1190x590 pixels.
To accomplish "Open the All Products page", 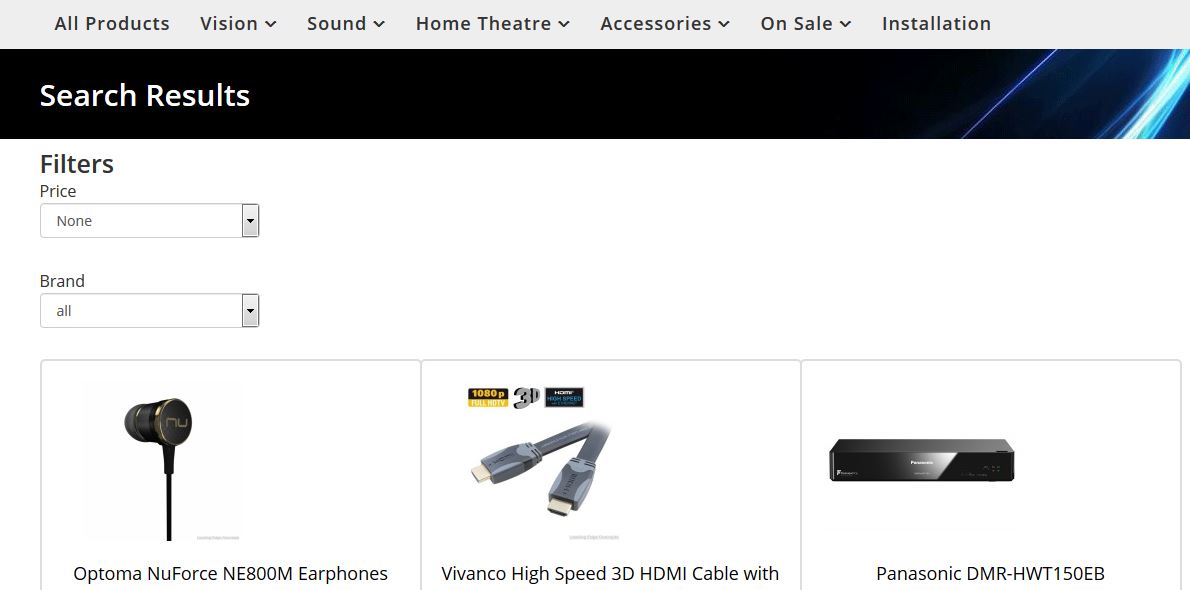I will click(x=112, y=24).
